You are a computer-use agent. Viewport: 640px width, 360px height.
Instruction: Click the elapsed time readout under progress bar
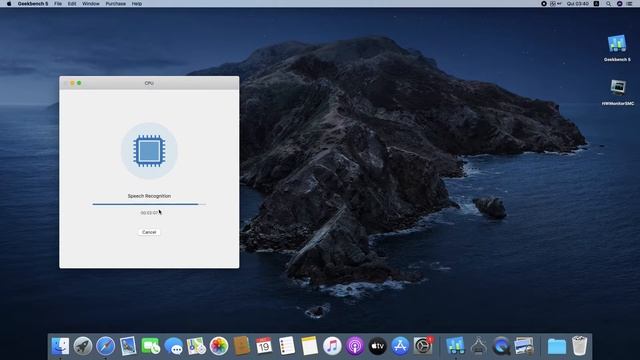(x=149, y=213)
